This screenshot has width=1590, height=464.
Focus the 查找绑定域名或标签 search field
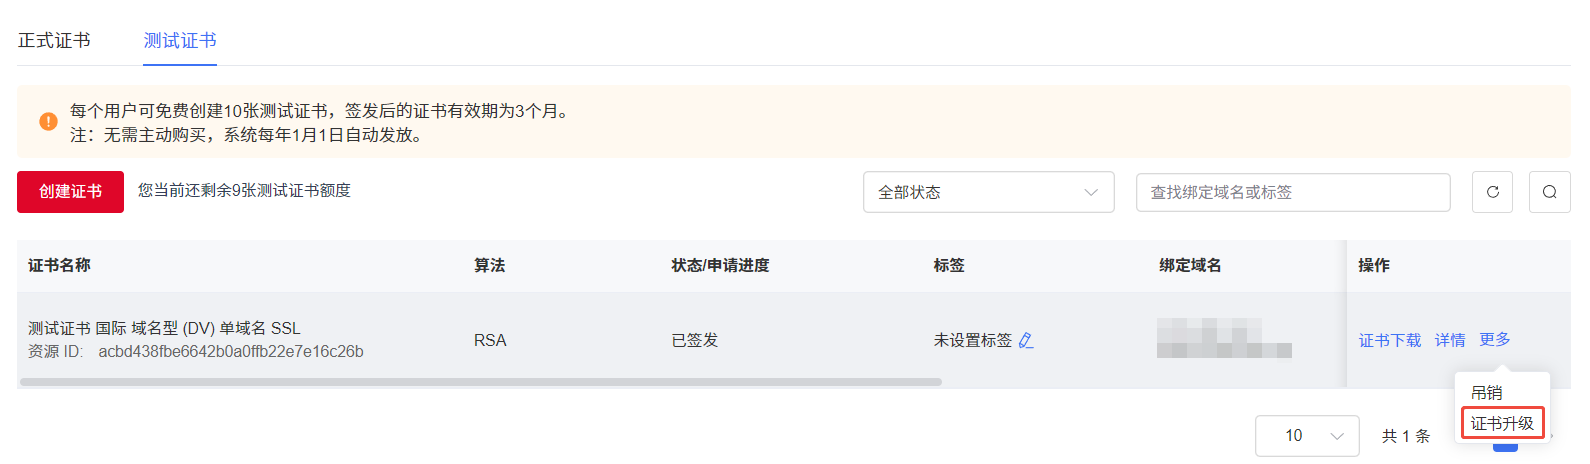[1292, 192]
